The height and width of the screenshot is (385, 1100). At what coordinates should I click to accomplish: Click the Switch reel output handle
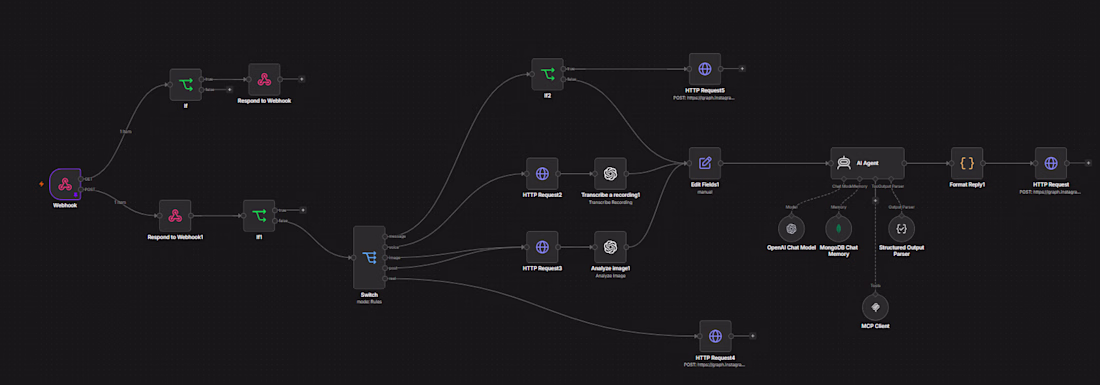[385, 278]
